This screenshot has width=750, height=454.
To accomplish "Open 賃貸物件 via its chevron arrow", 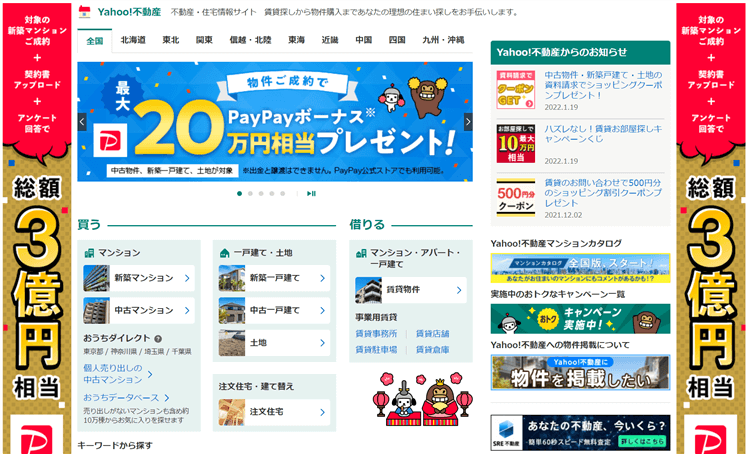I will 459,290.
